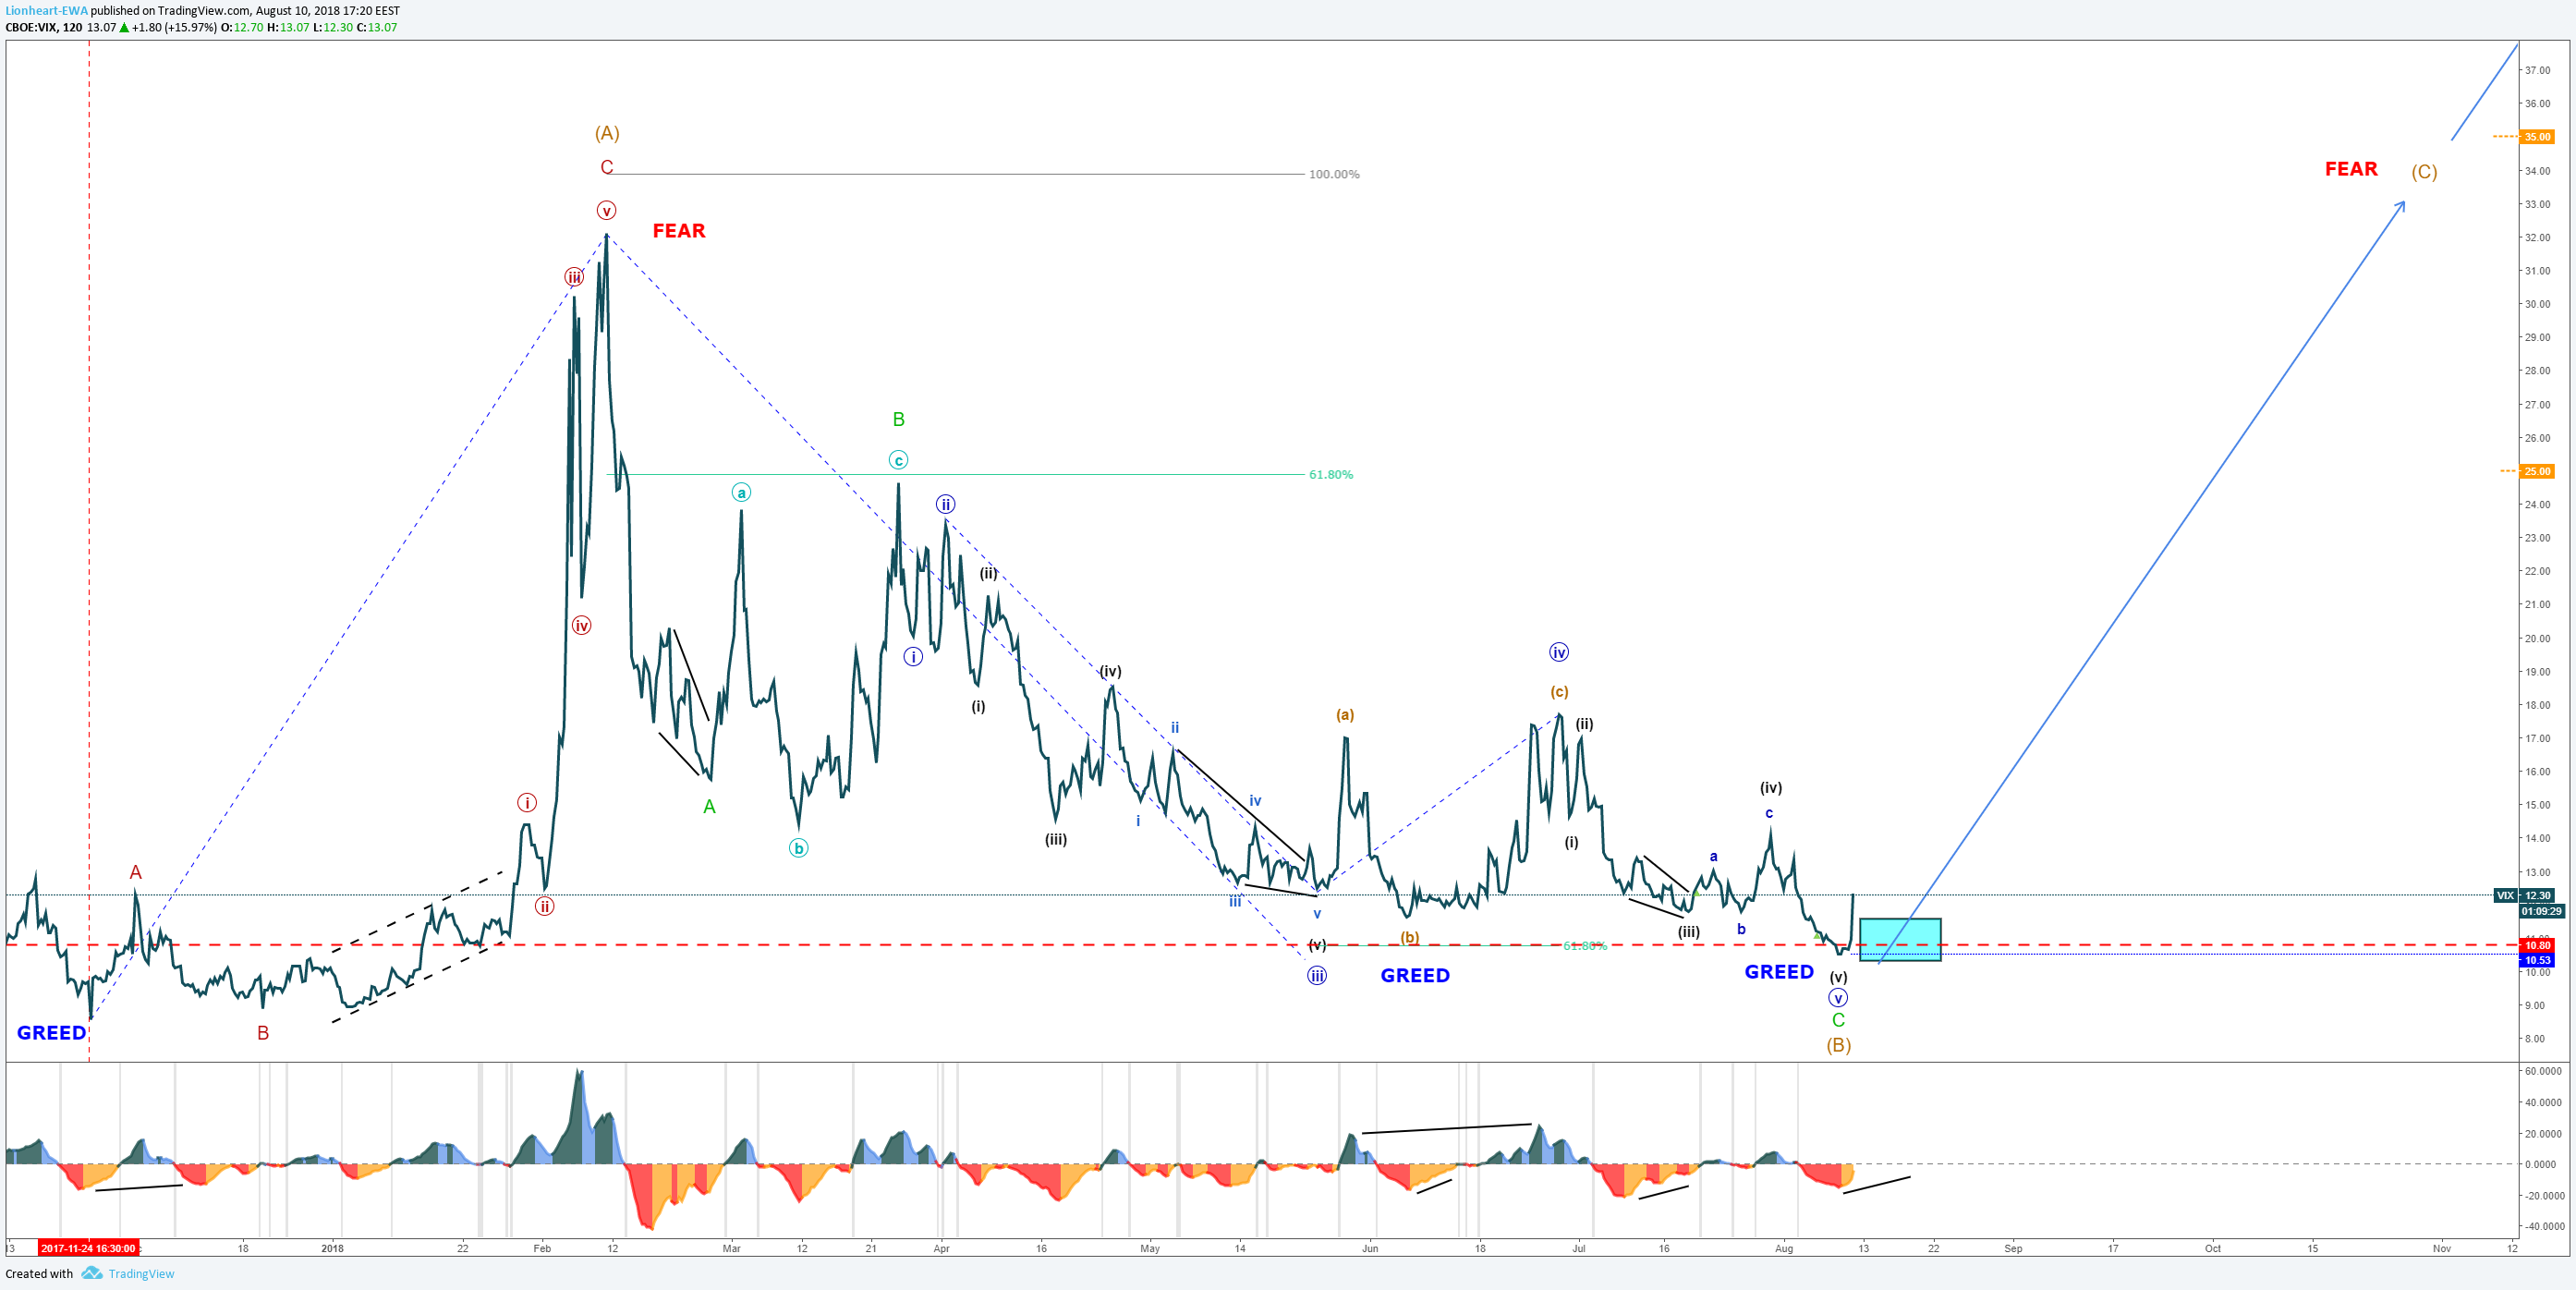Click the cyan rectangle target zone
This screenshot has height=1290, width=2576.
click(x=1900, y=939)
